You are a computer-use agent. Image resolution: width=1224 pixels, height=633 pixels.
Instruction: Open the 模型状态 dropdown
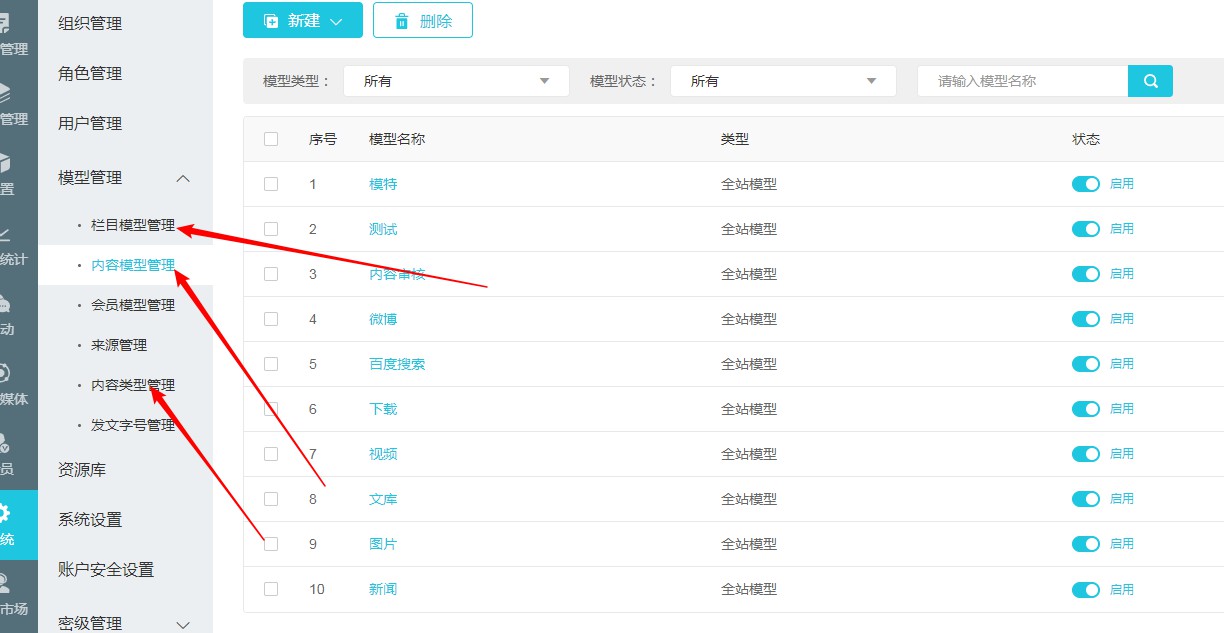tap(783, 81)
